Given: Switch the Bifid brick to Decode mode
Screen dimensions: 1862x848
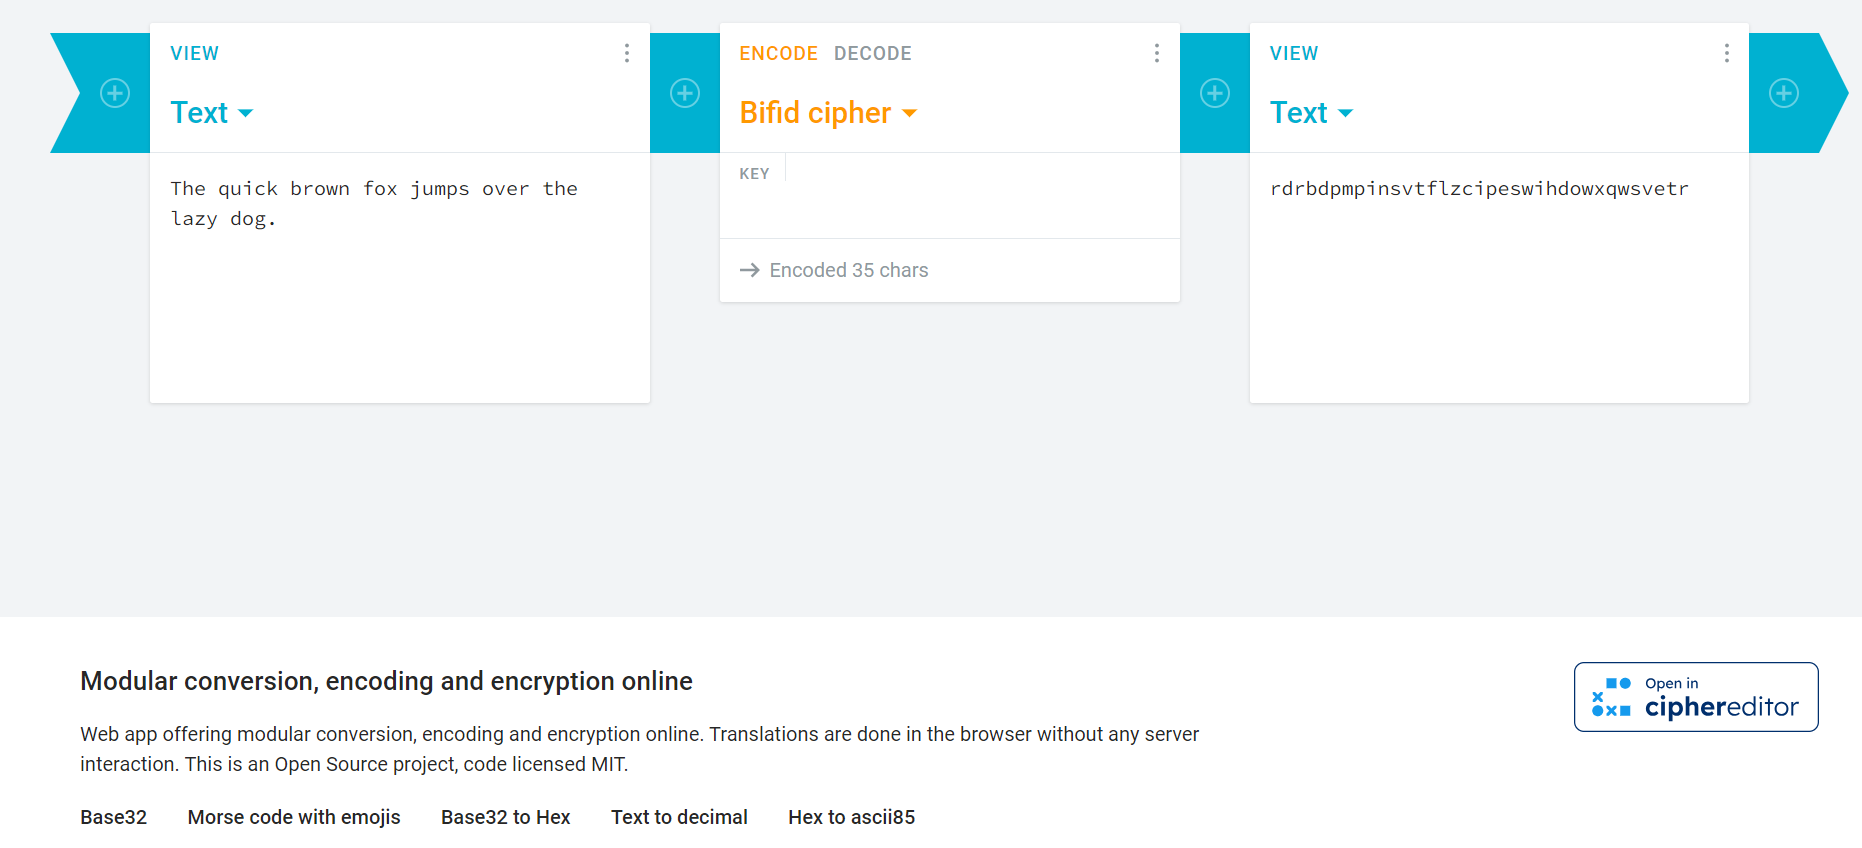Looking at the screenshot, I should click(873, 53).
